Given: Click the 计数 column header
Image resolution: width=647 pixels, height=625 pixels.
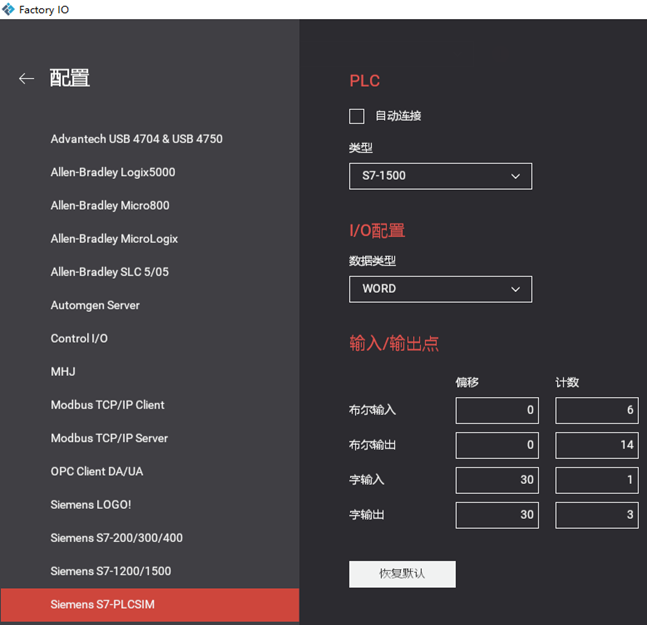Looking at the screenshot, I should click(567, 382).
